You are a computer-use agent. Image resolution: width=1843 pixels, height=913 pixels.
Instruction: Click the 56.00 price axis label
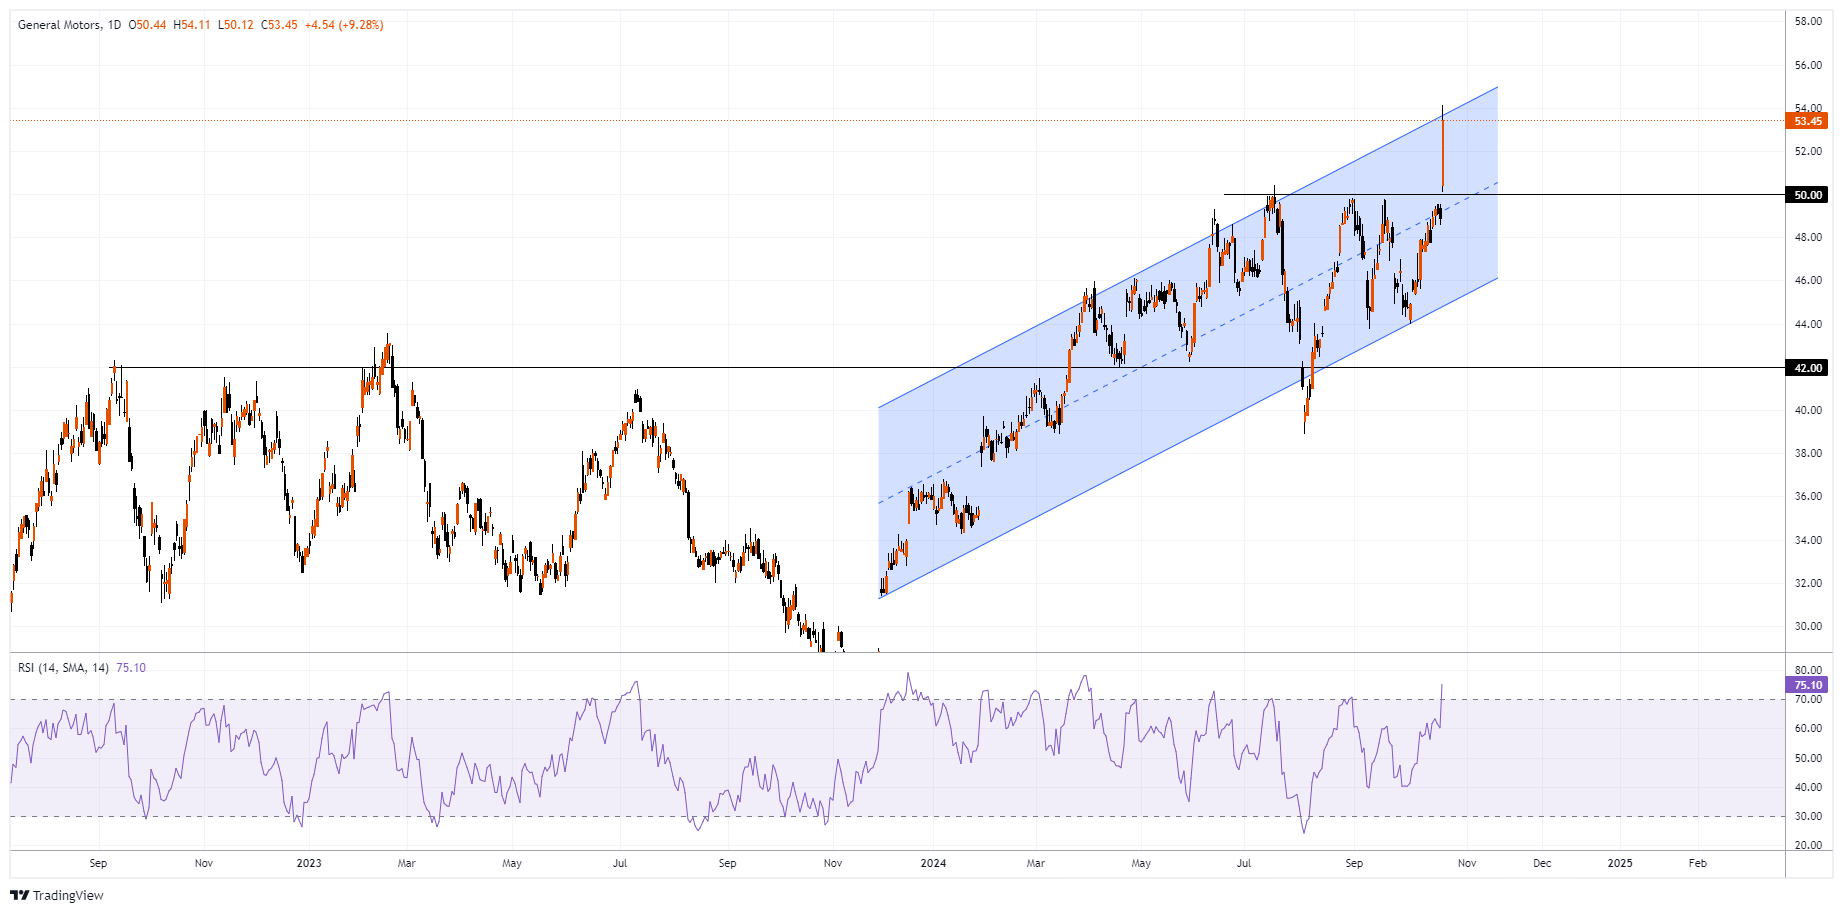[1808, 65]
